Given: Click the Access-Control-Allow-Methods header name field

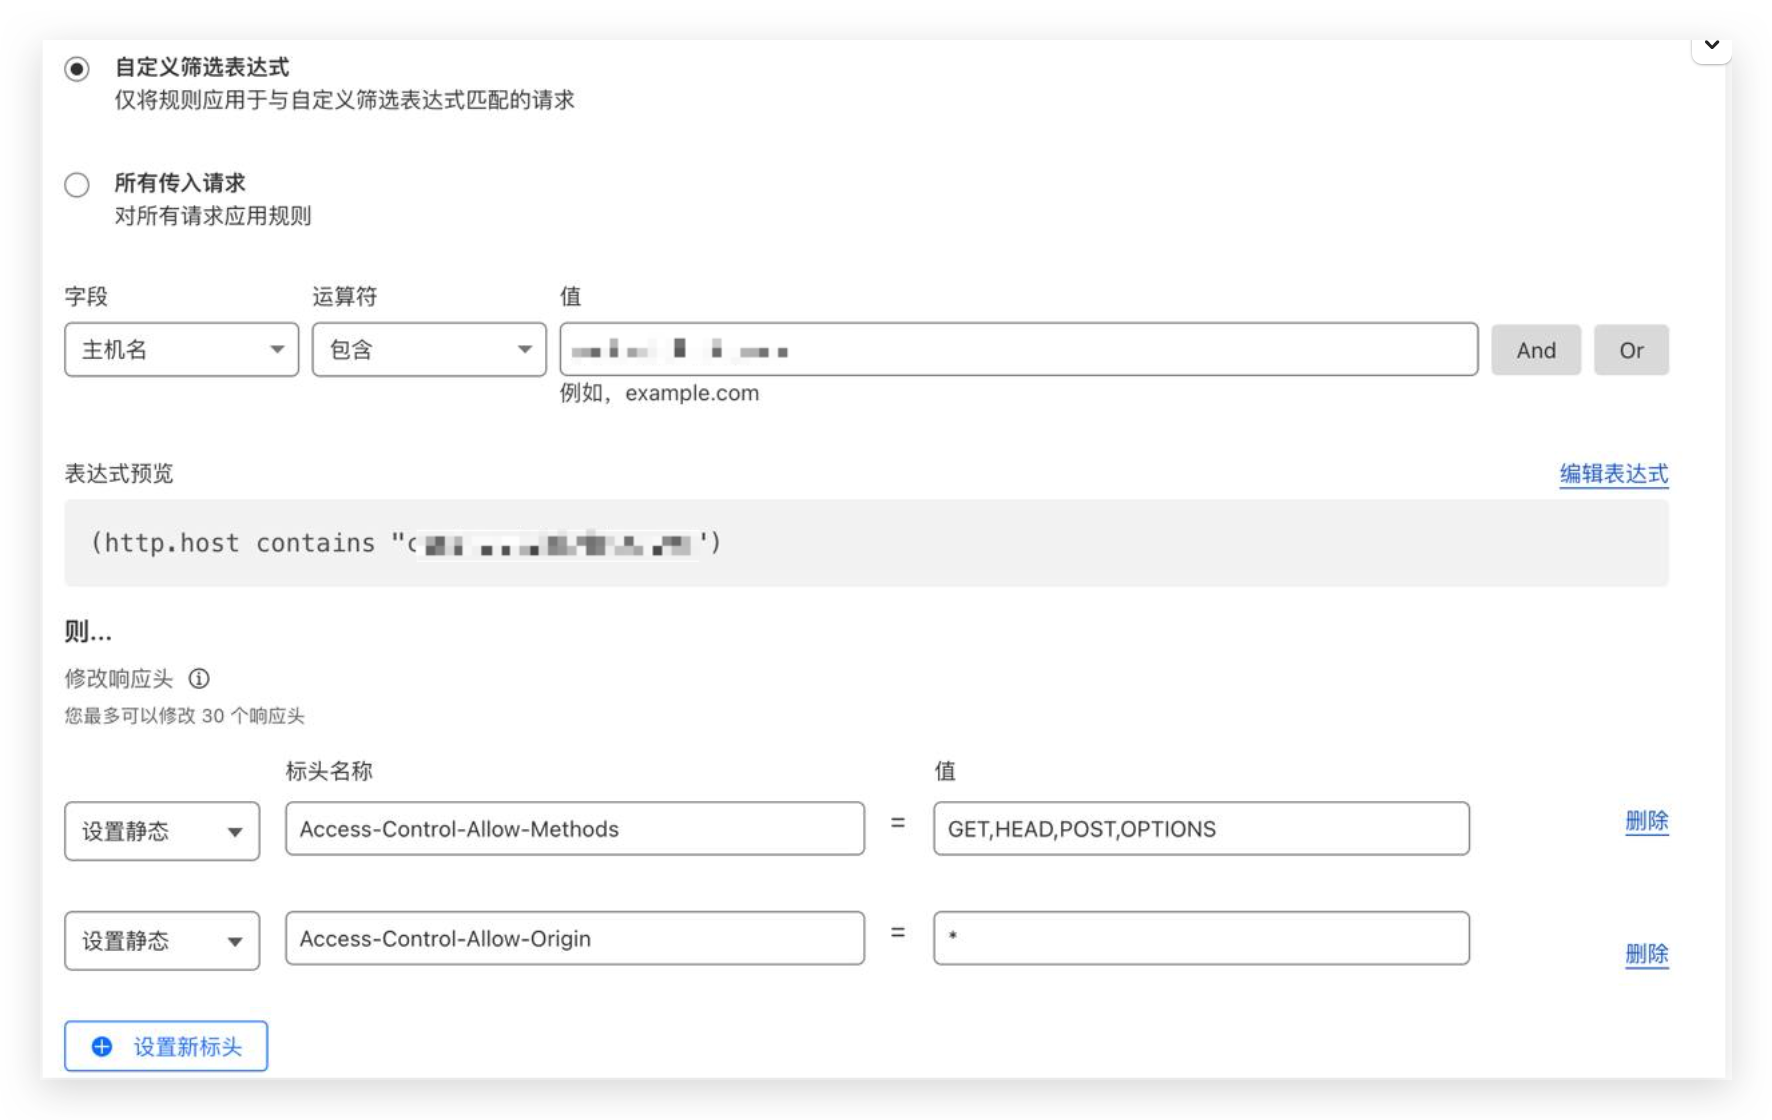Looking at the screenshot, I should tap(575, 829).
